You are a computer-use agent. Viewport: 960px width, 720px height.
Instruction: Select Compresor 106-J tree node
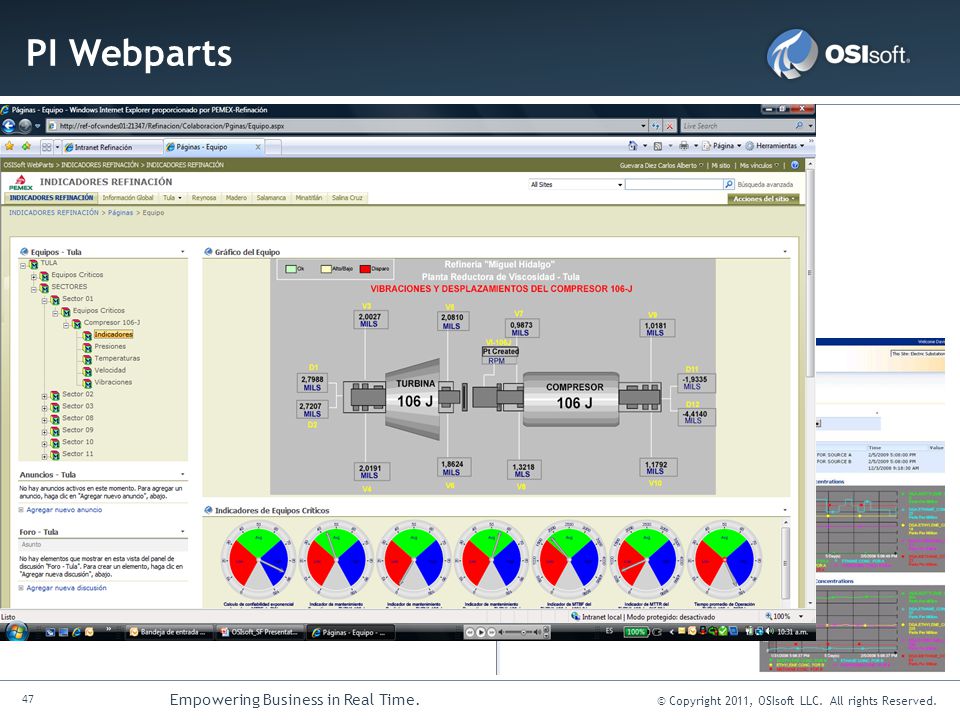[111, 323]
